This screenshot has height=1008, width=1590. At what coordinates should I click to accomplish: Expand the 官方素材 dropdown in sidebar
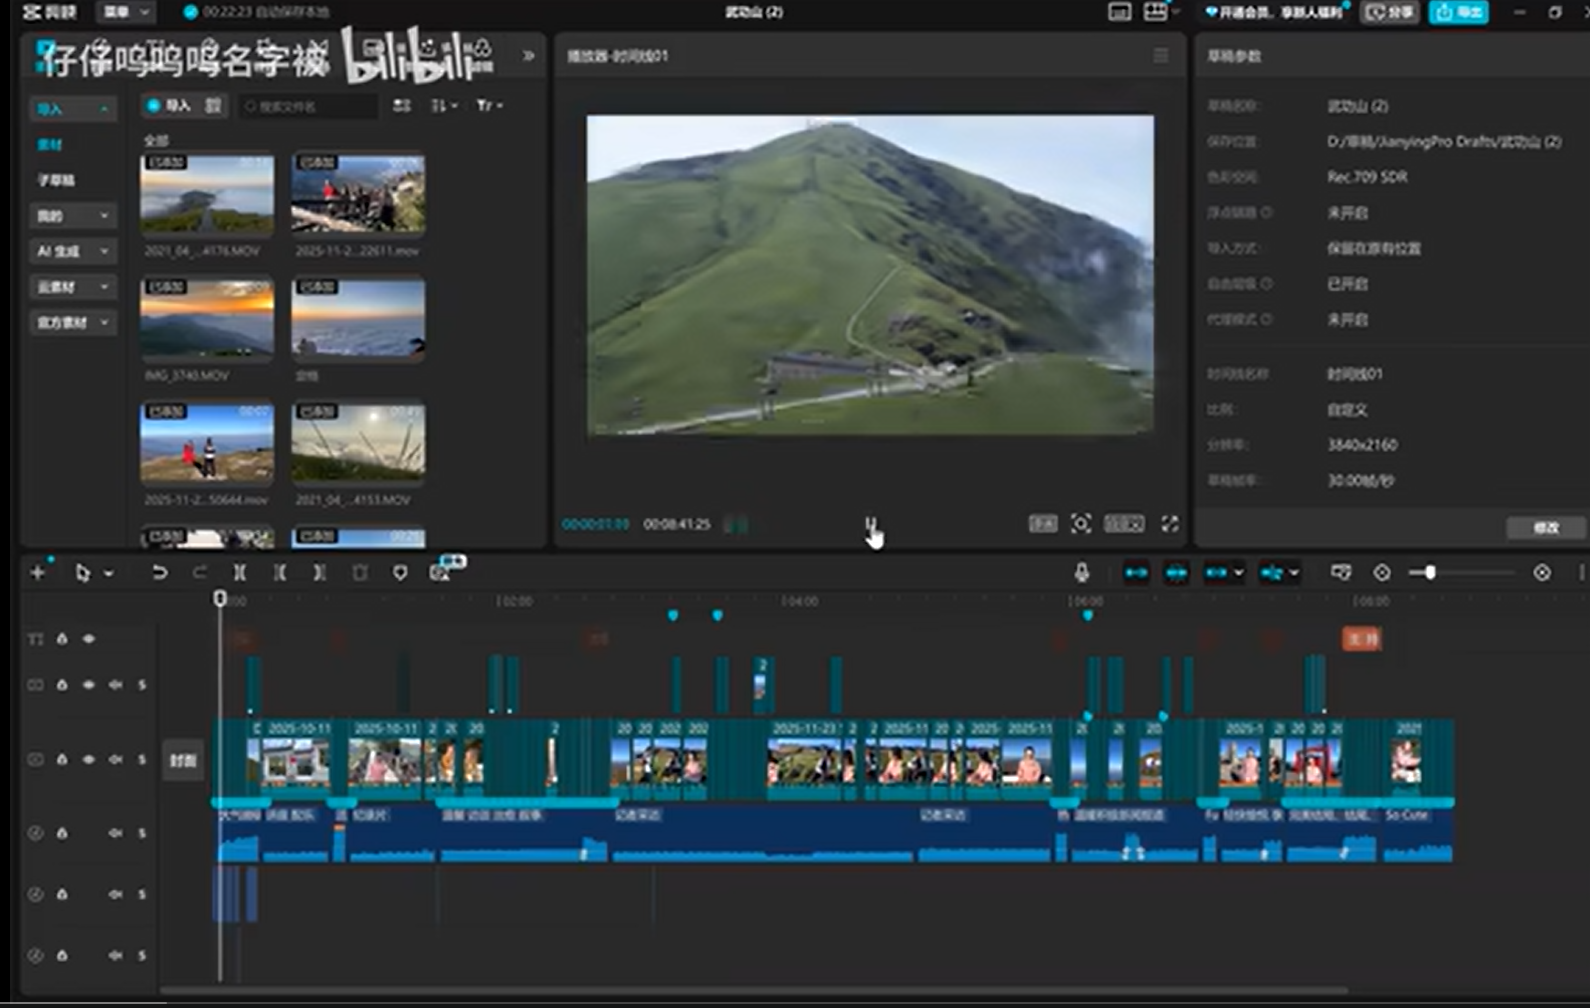coord(73,322)
